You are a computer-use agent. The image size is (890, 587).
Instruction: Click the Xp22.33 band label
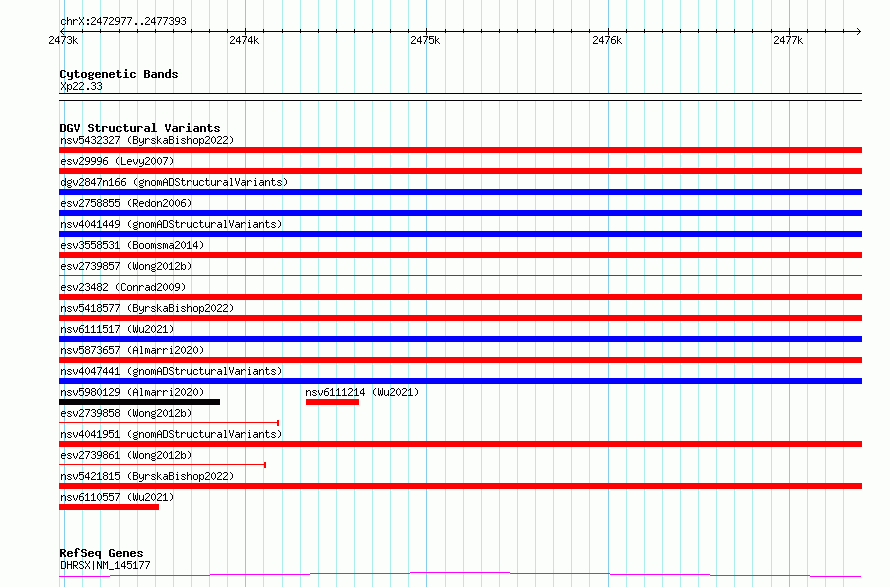coord(81,86)
